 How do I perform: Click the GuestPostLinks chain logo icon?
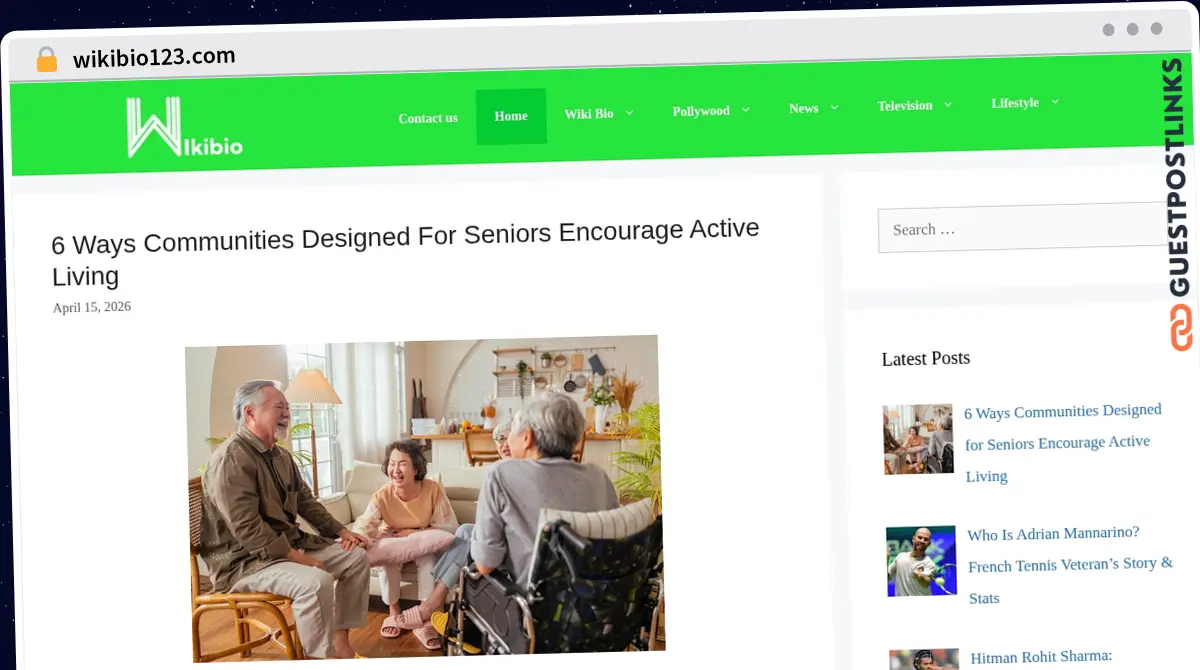coord(1182,327)
